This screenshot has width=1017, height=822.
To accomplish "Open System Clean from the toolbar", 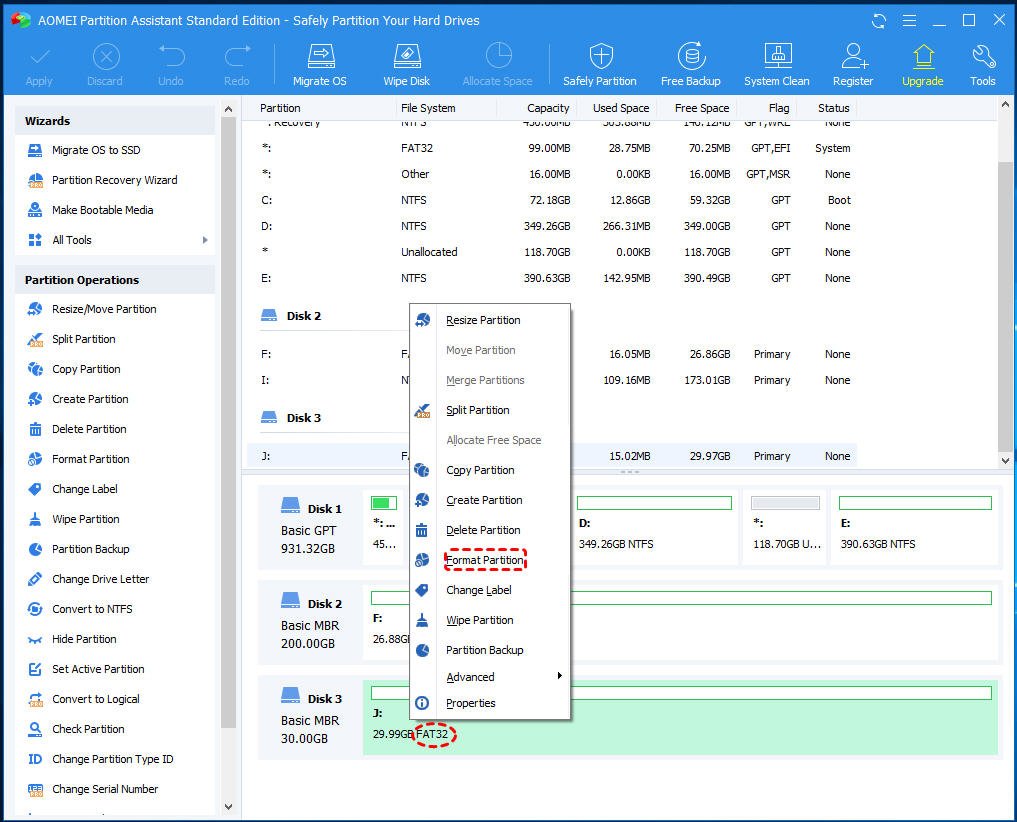I will [x=777, y=65].
